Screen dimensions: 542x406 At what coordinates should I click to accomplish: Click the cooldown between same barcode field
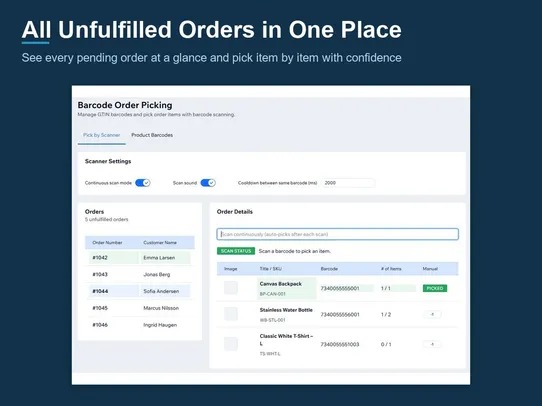(348, 183)
